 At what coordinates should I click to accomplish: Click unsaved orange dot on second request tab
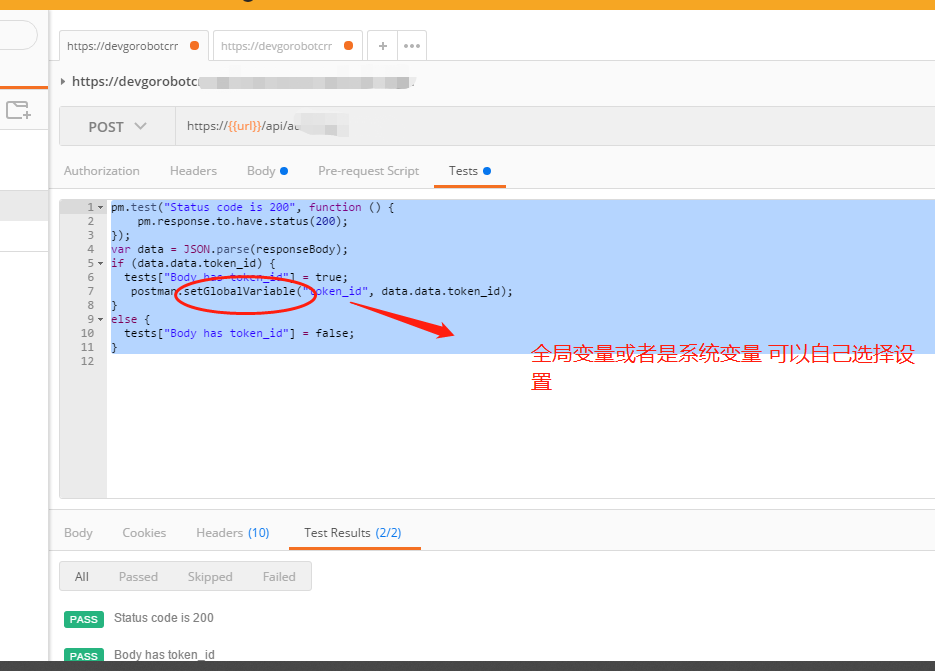pyautogui.click(x=349, y=46)
